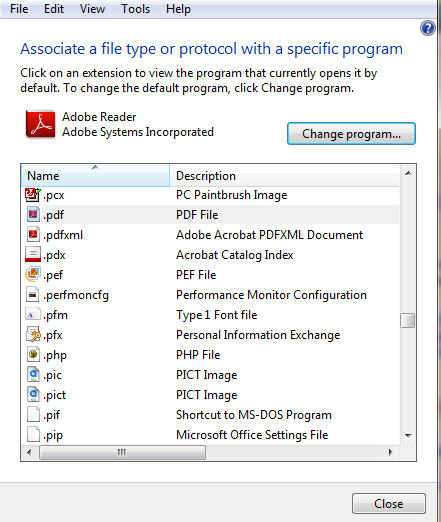
Task: Click the Adobe Reader program icon
Action: click(40, 124)
